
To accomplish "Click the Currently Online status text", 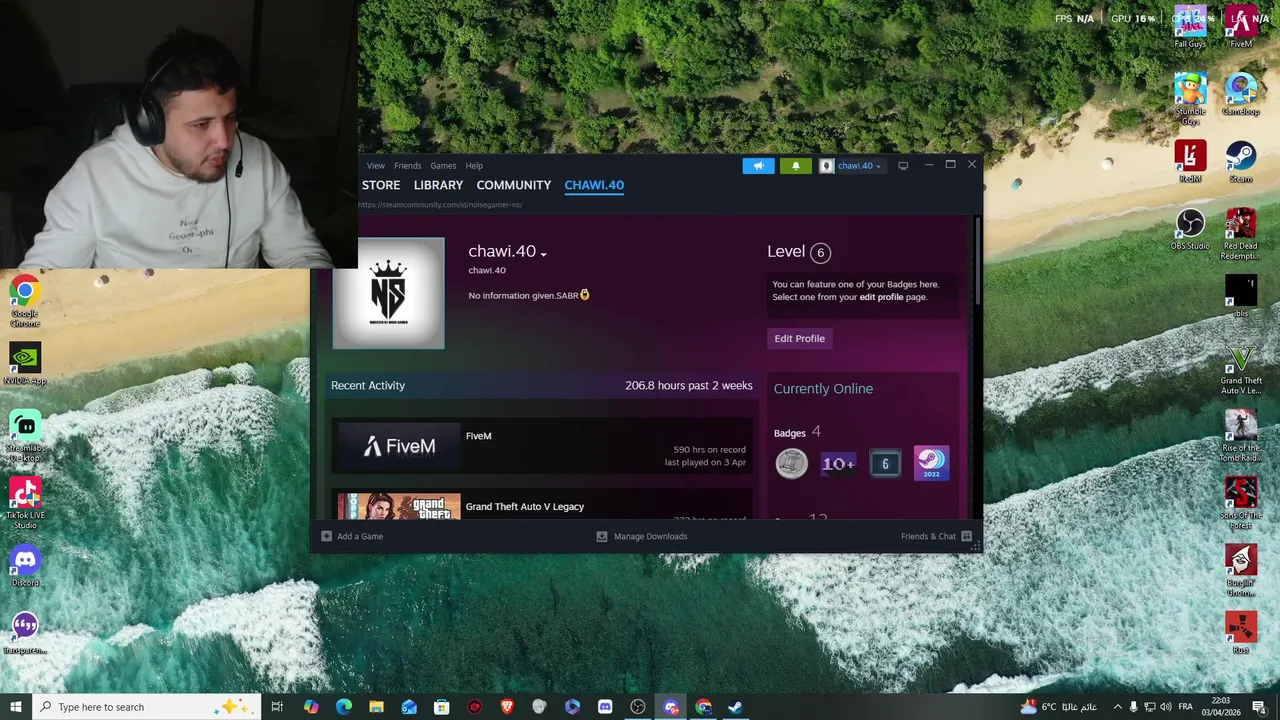I will 823,389.
